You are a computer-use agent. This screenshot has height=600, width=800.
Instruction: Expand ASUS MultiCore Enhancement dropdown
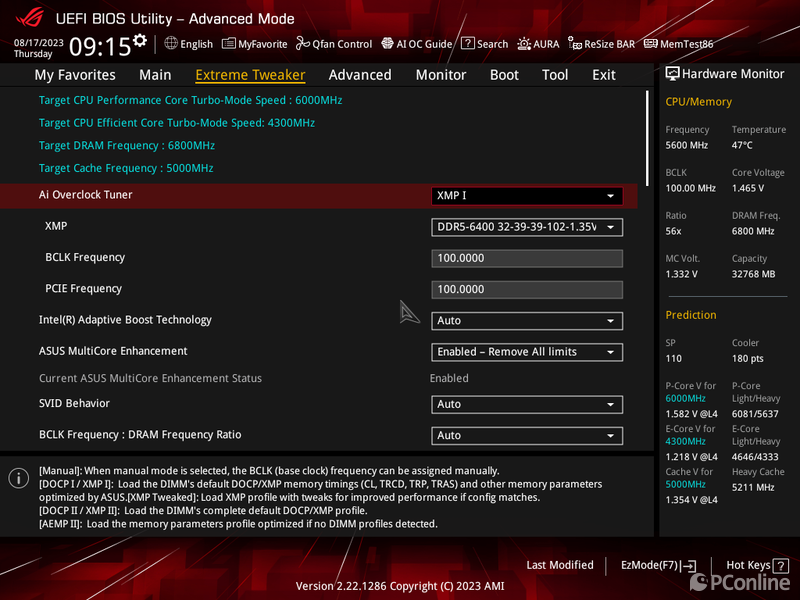click(527, 352)
